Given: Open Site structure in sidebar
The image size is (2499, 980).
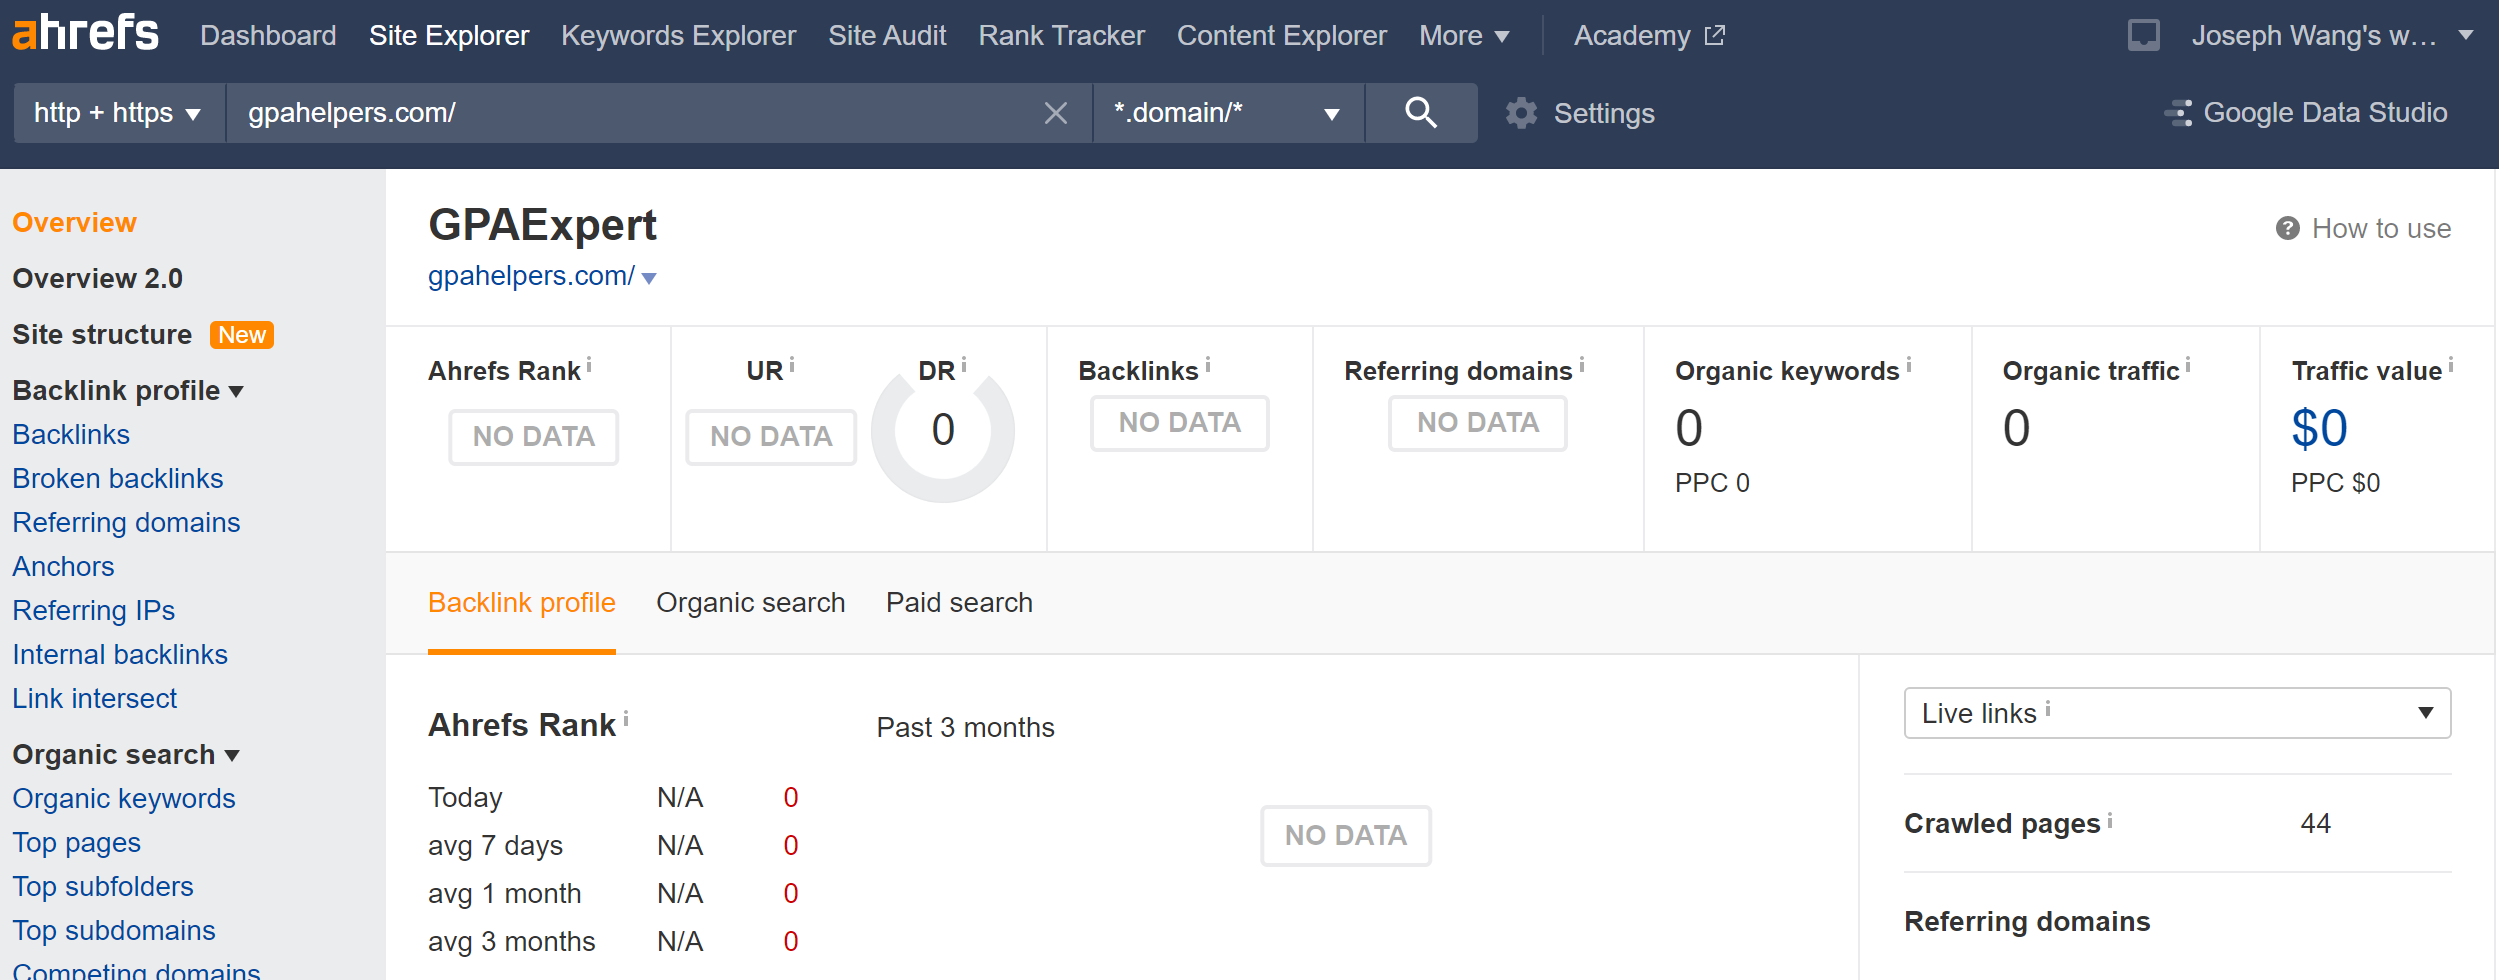Looking at the screenshot, I should [x=101, y=334].
